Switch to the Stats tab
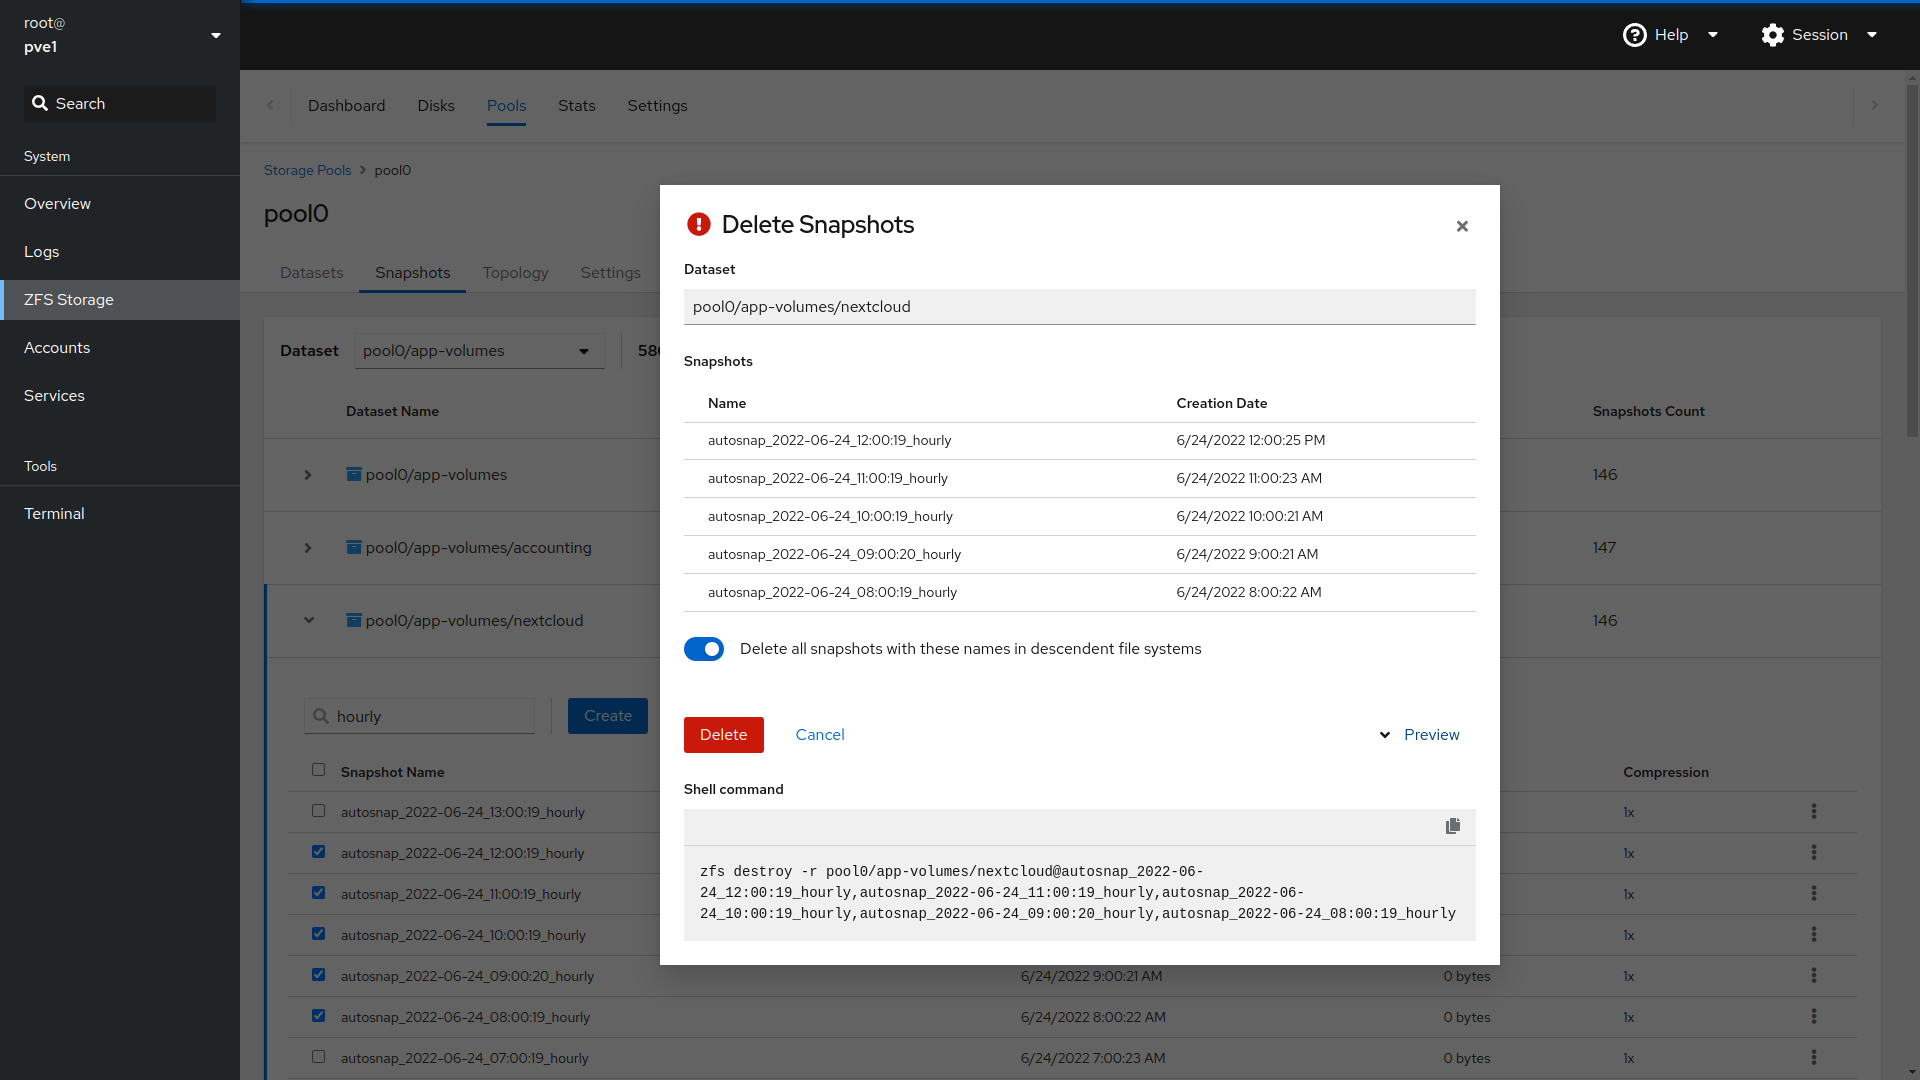This screenshot has width=1920, height=1080. coord(577,106)
